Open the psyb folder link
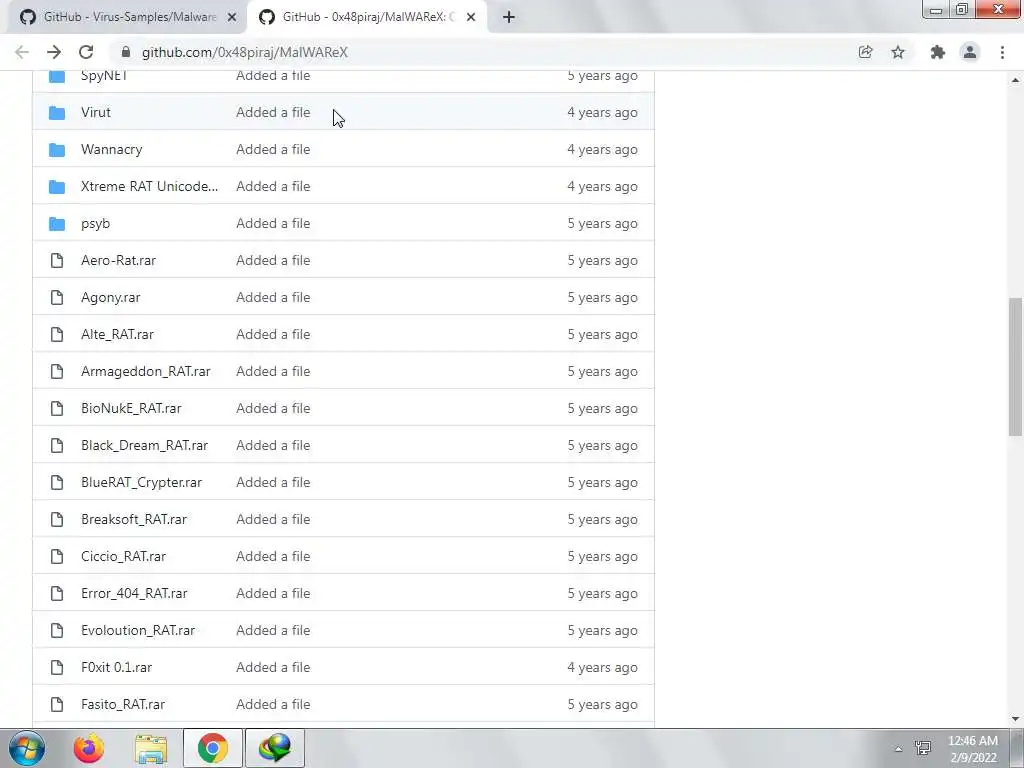 (95, 223)
